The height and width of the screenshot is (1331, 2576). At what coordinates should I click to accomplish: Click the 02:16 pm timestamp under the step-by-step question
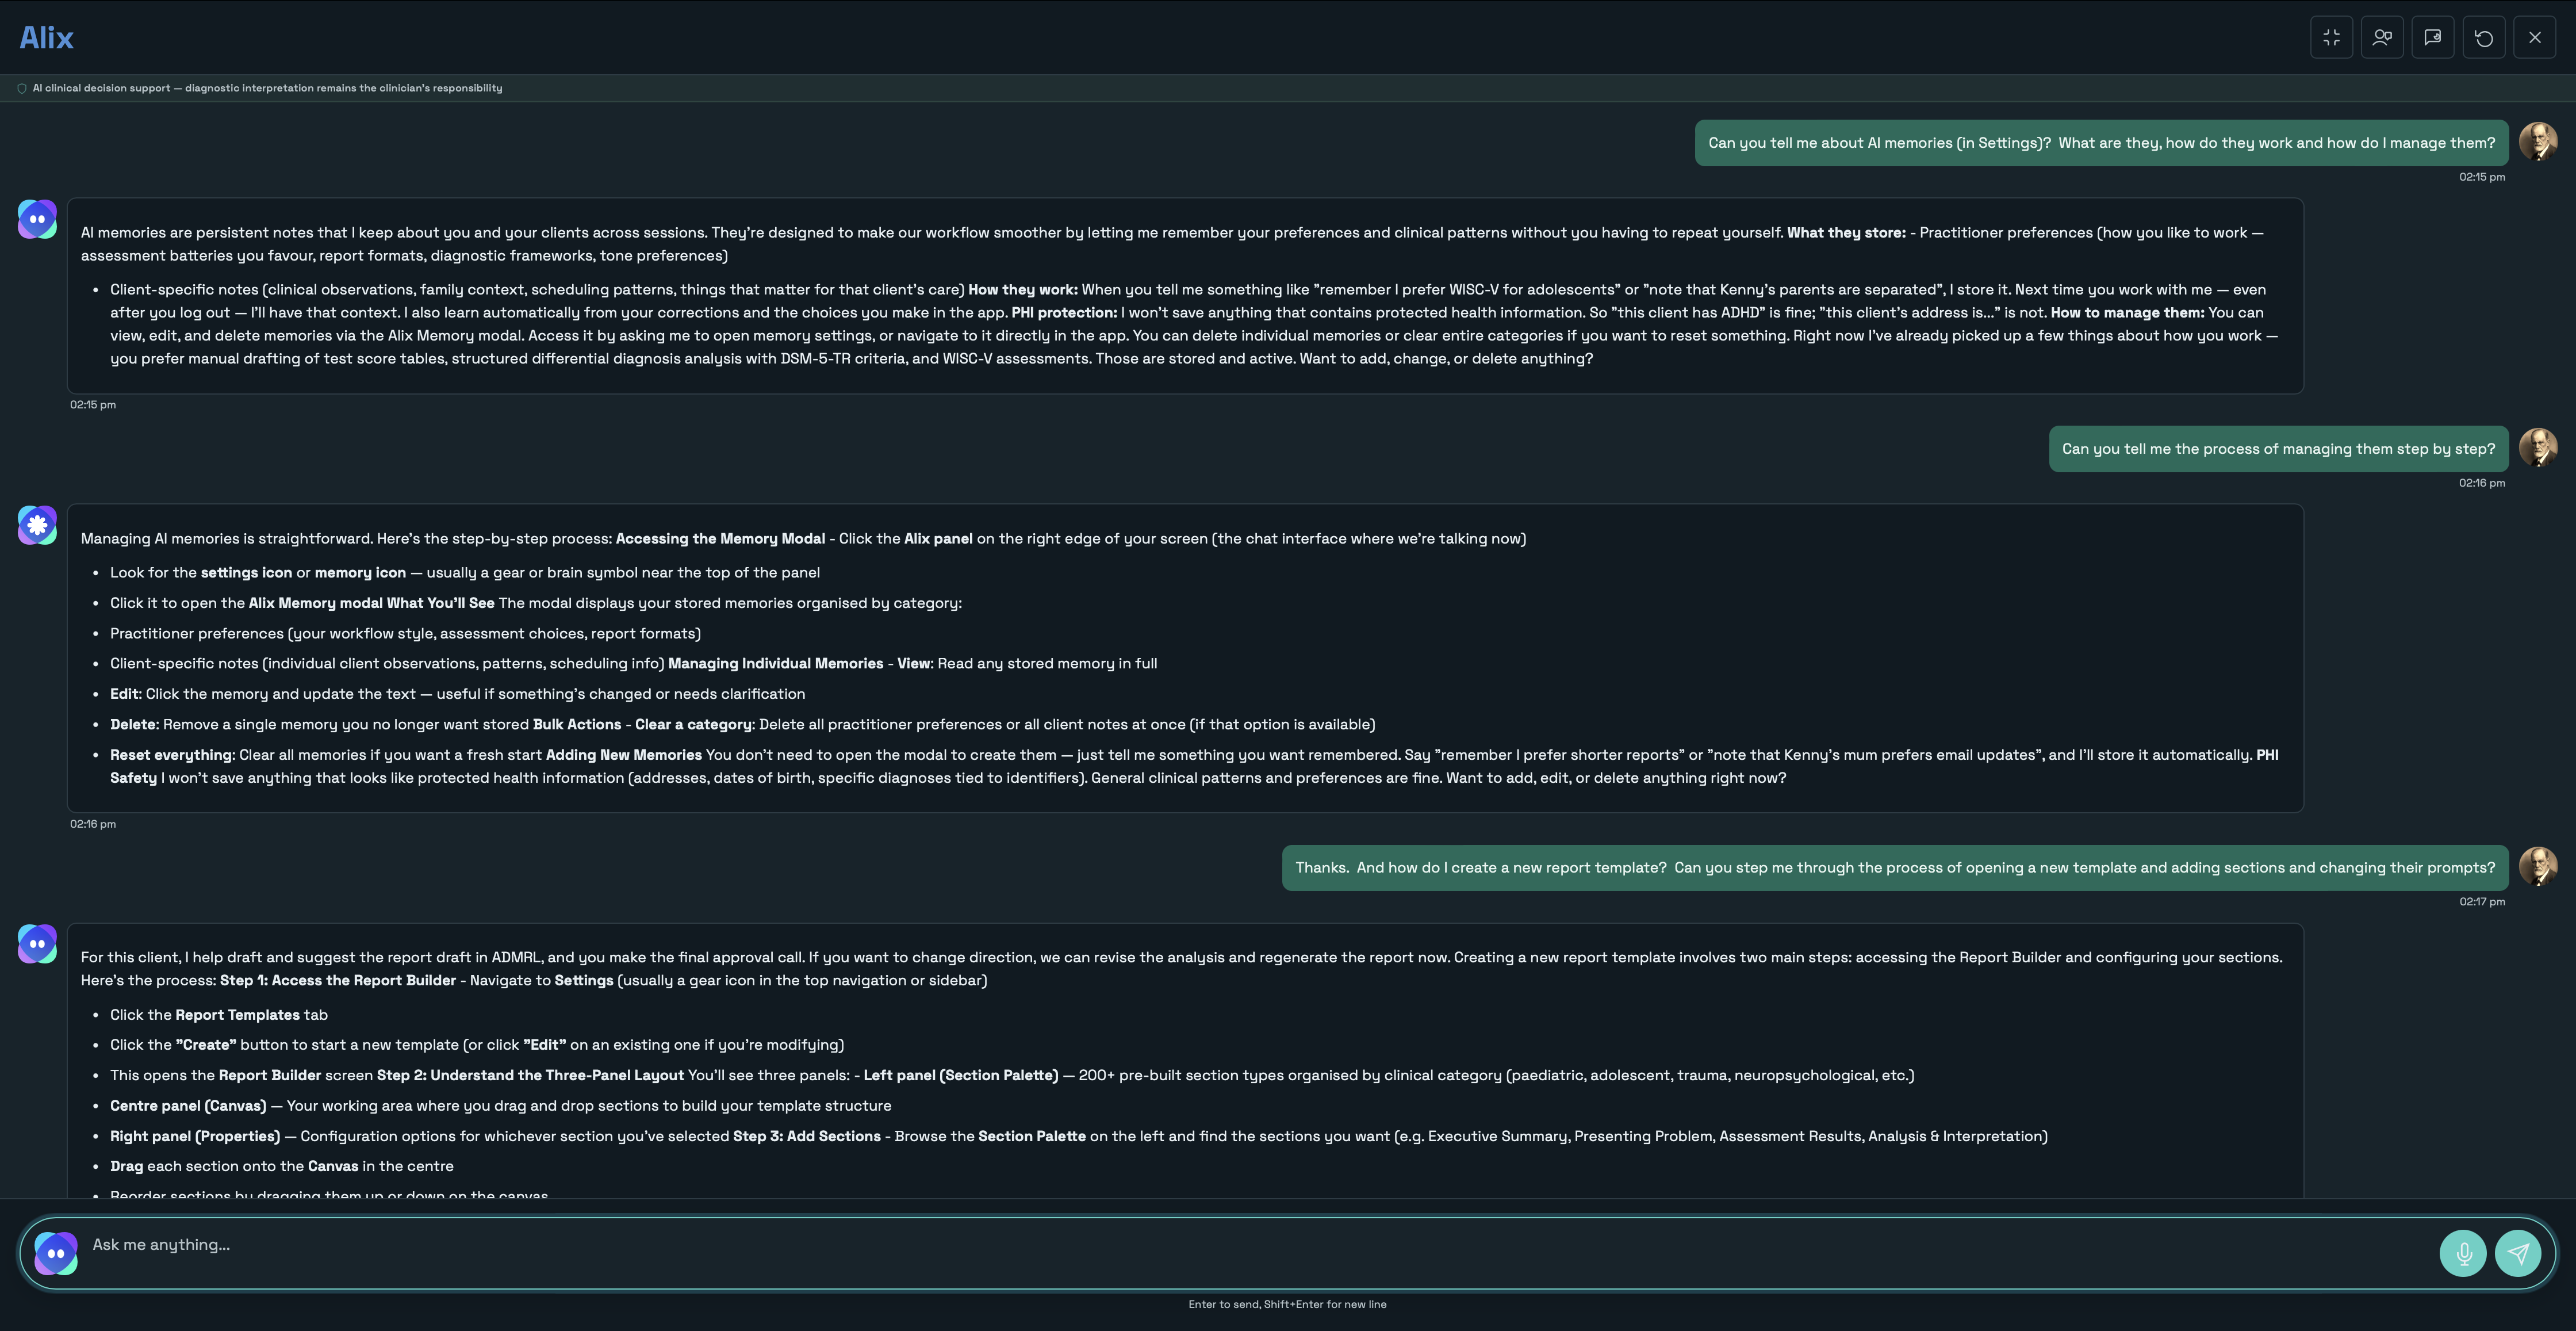click(2482, 483)
